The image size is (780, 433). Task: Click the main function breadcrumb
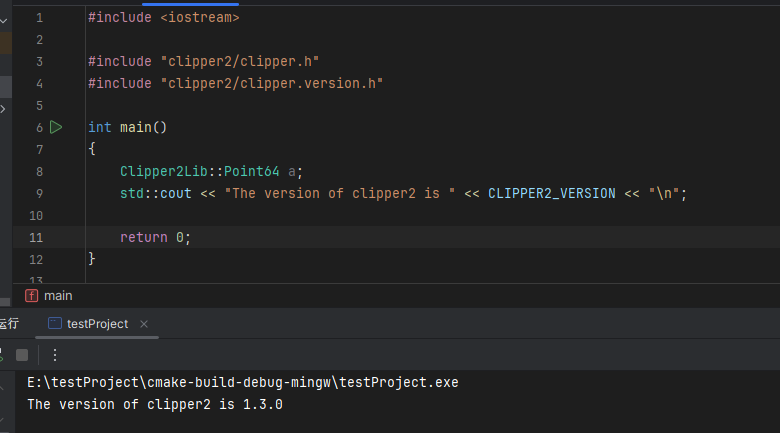(x=58, y=295)
